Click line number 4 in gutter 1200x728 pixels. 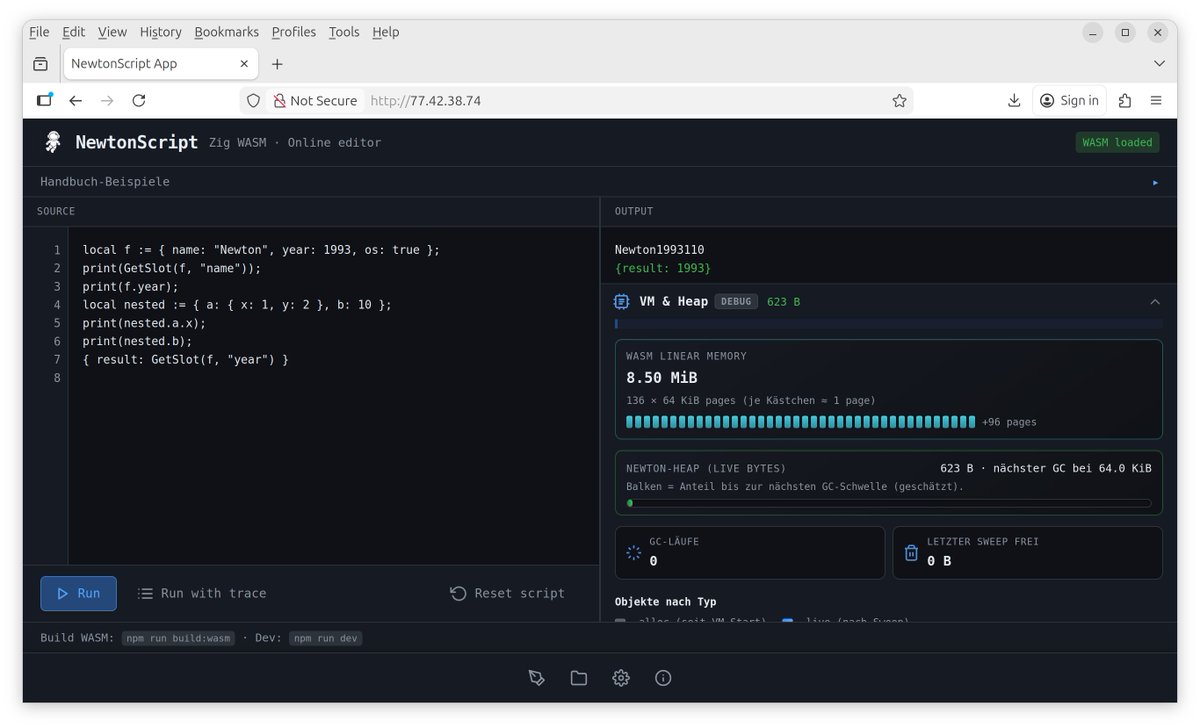click(57, 305)
